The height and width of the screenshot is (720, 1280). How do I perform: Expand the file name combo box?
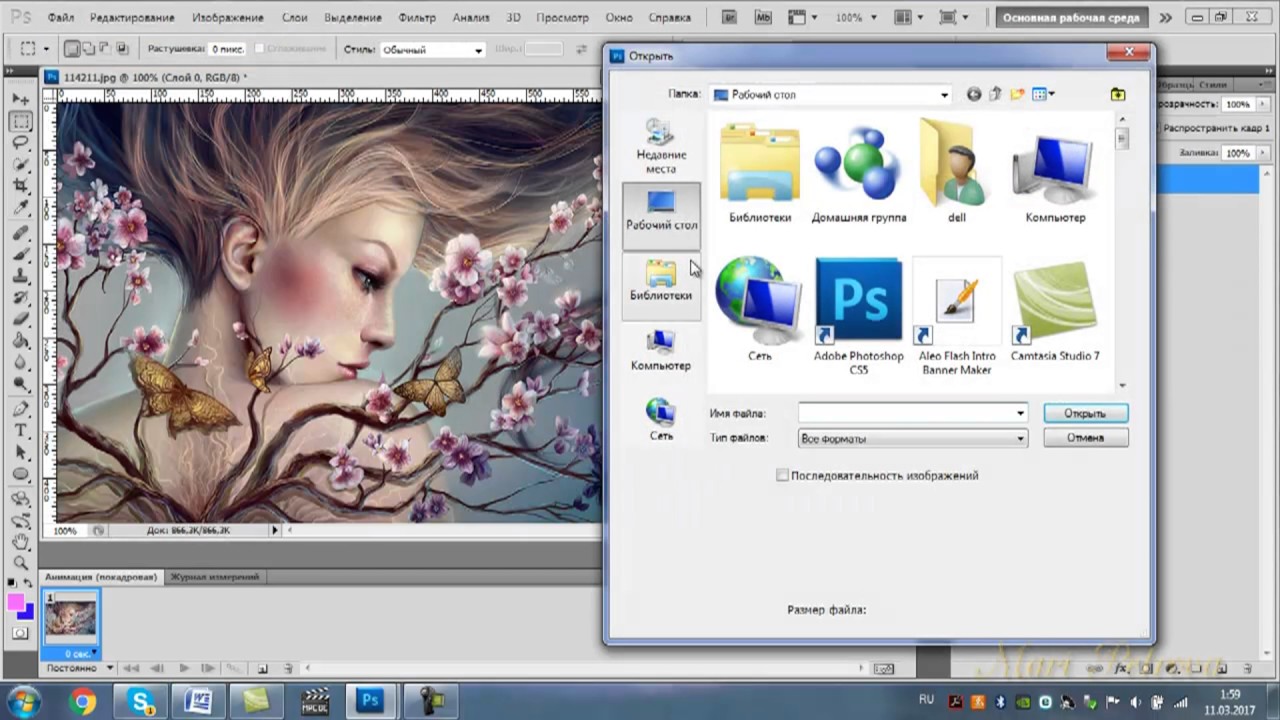pos(1020,413)
